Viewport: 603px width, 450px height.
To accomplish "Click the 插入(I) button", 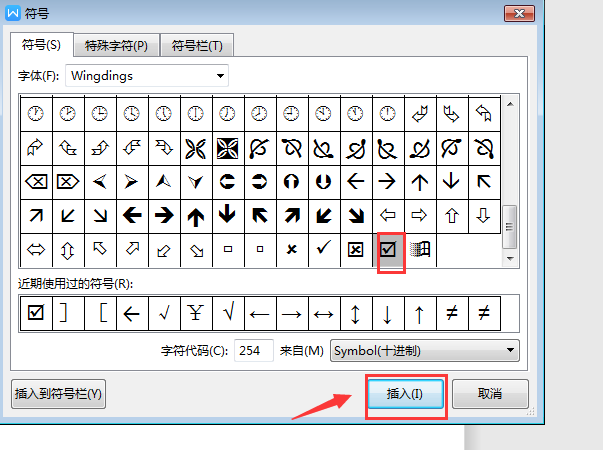I will [x=405, y=394].
